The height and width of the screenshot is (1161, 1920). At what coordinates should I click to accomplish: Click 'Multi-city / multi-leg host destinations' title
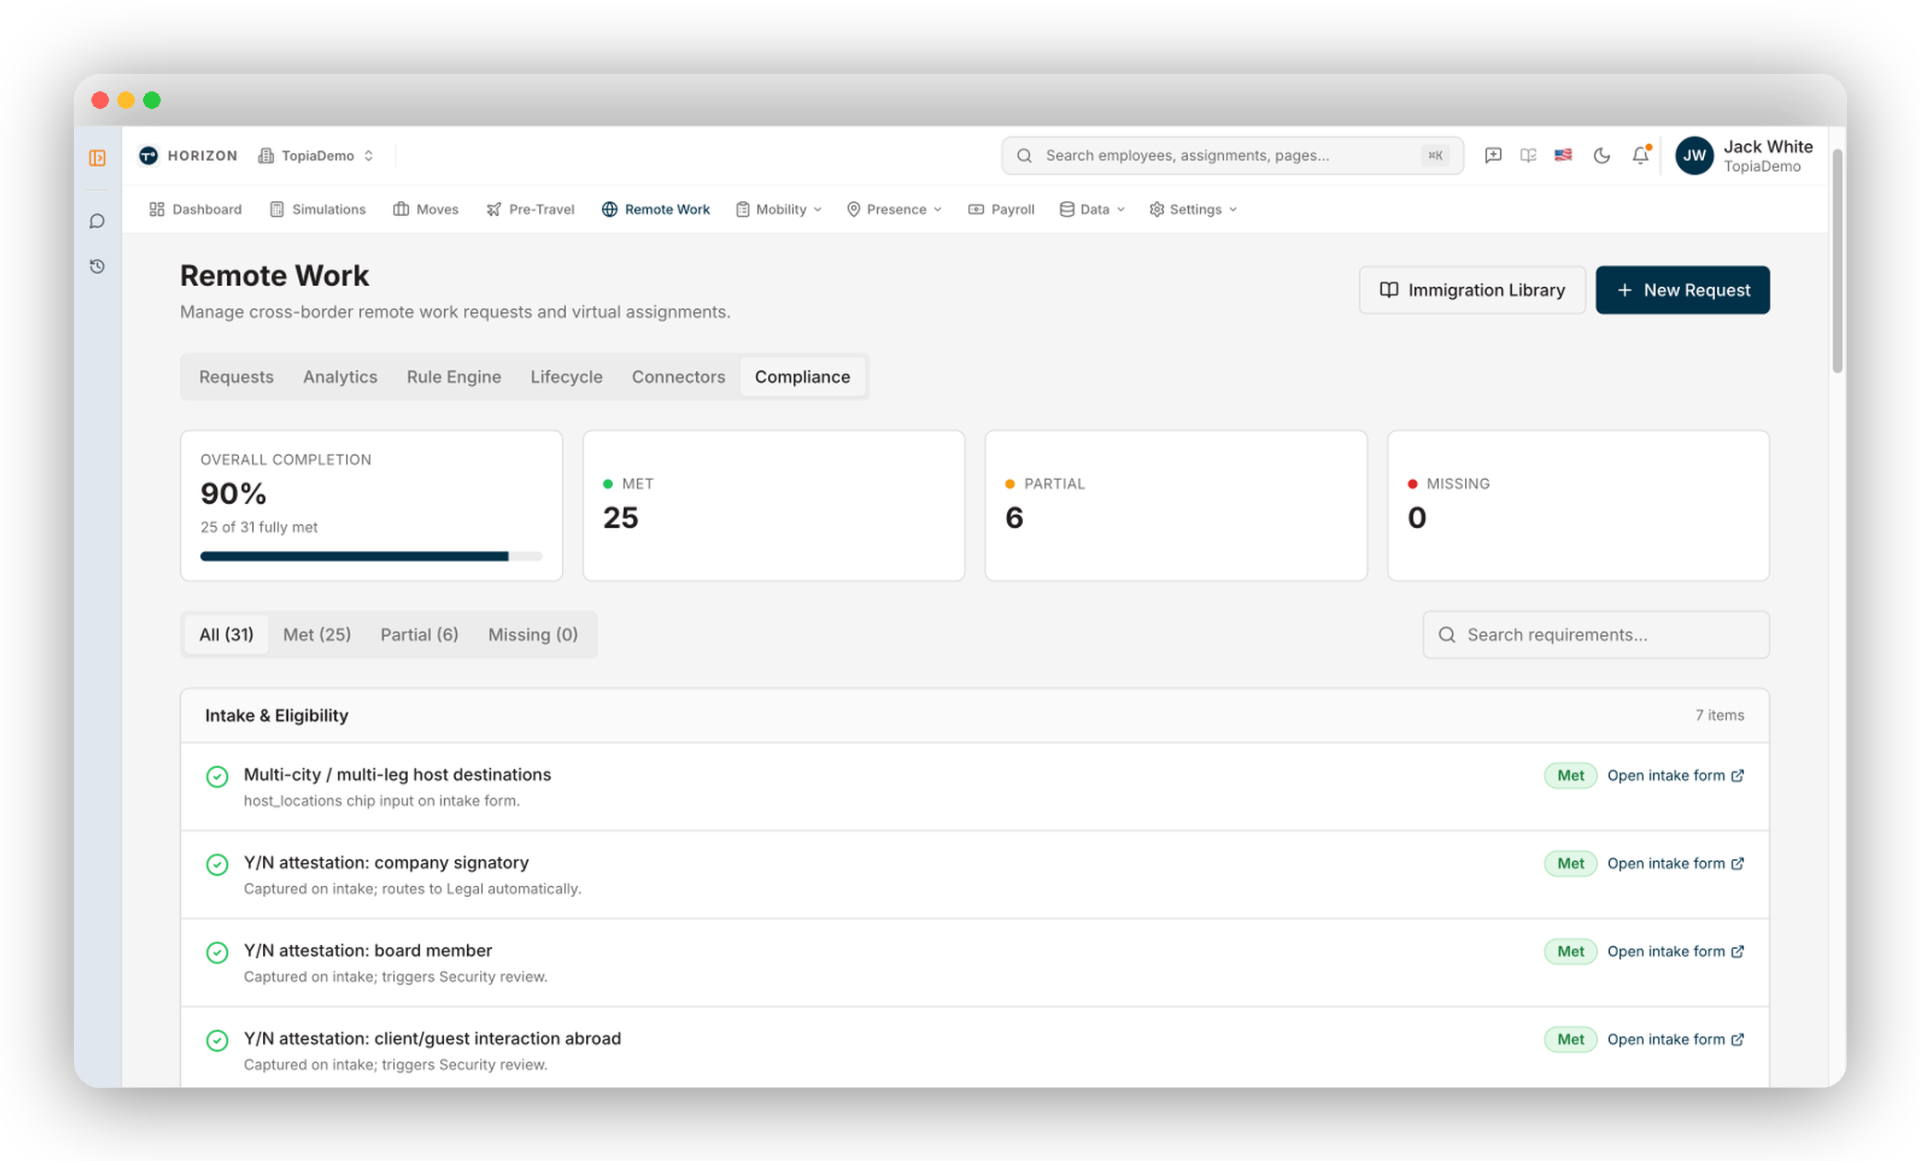pos(397,774)
